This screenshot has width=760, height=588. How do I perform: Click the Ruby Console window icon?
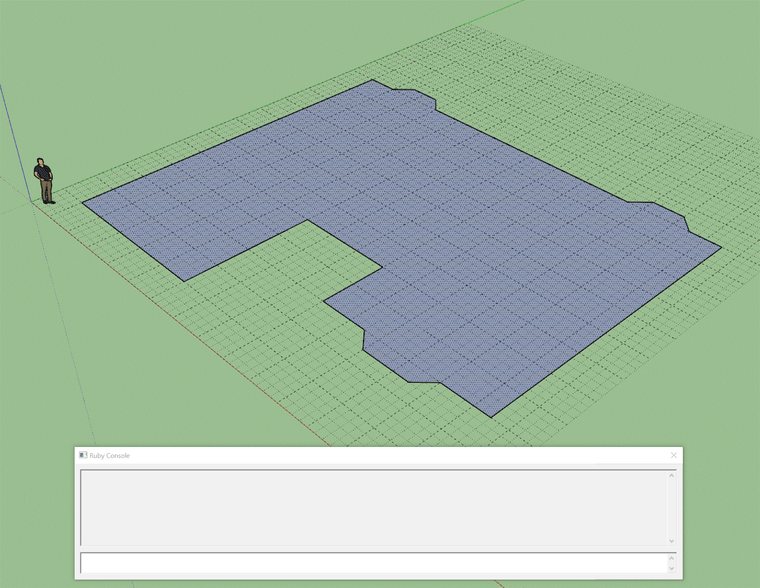click(84, 455)
